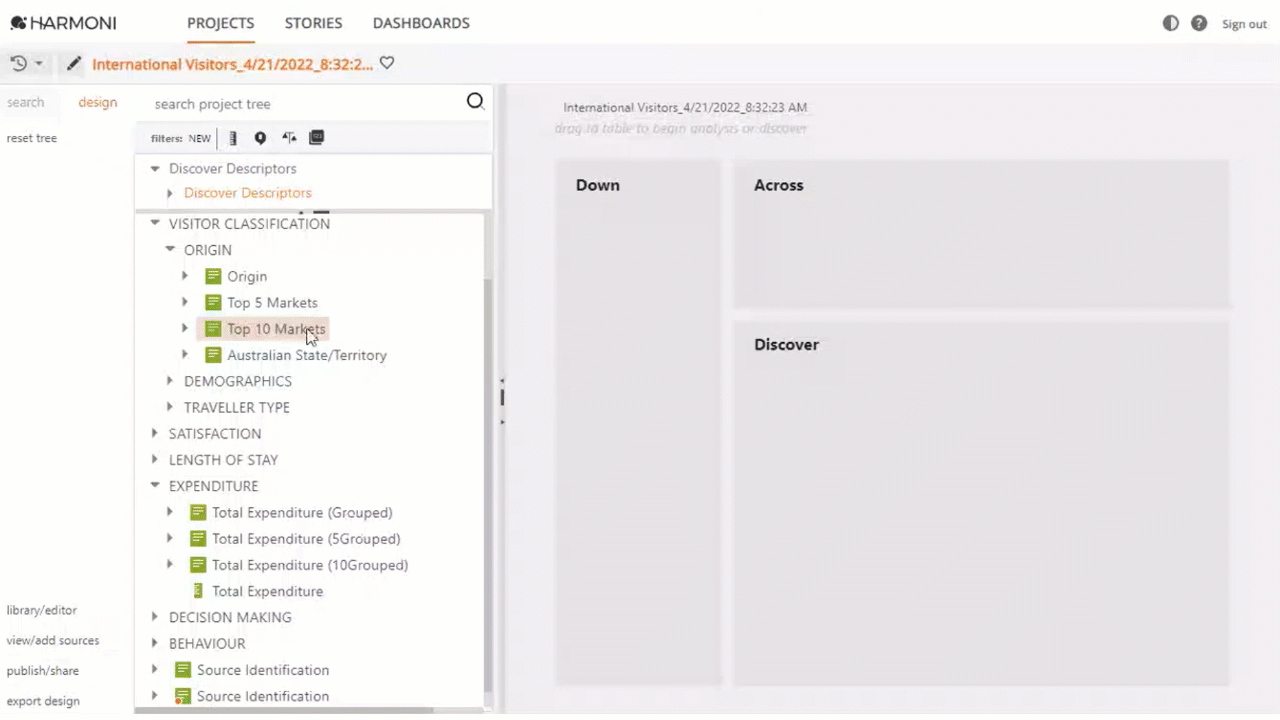Screen dimensions: 1280x720
Task: Open the help question mark icon
Action: click(x=1199, y=23)
